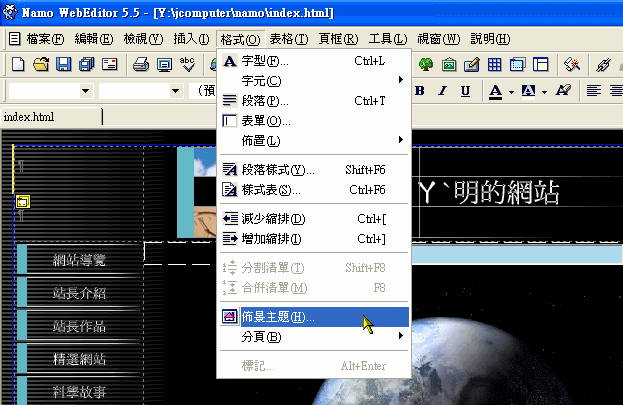Click the document icon left of 檔案
This screenshot has width=623, height=405.
14,39
